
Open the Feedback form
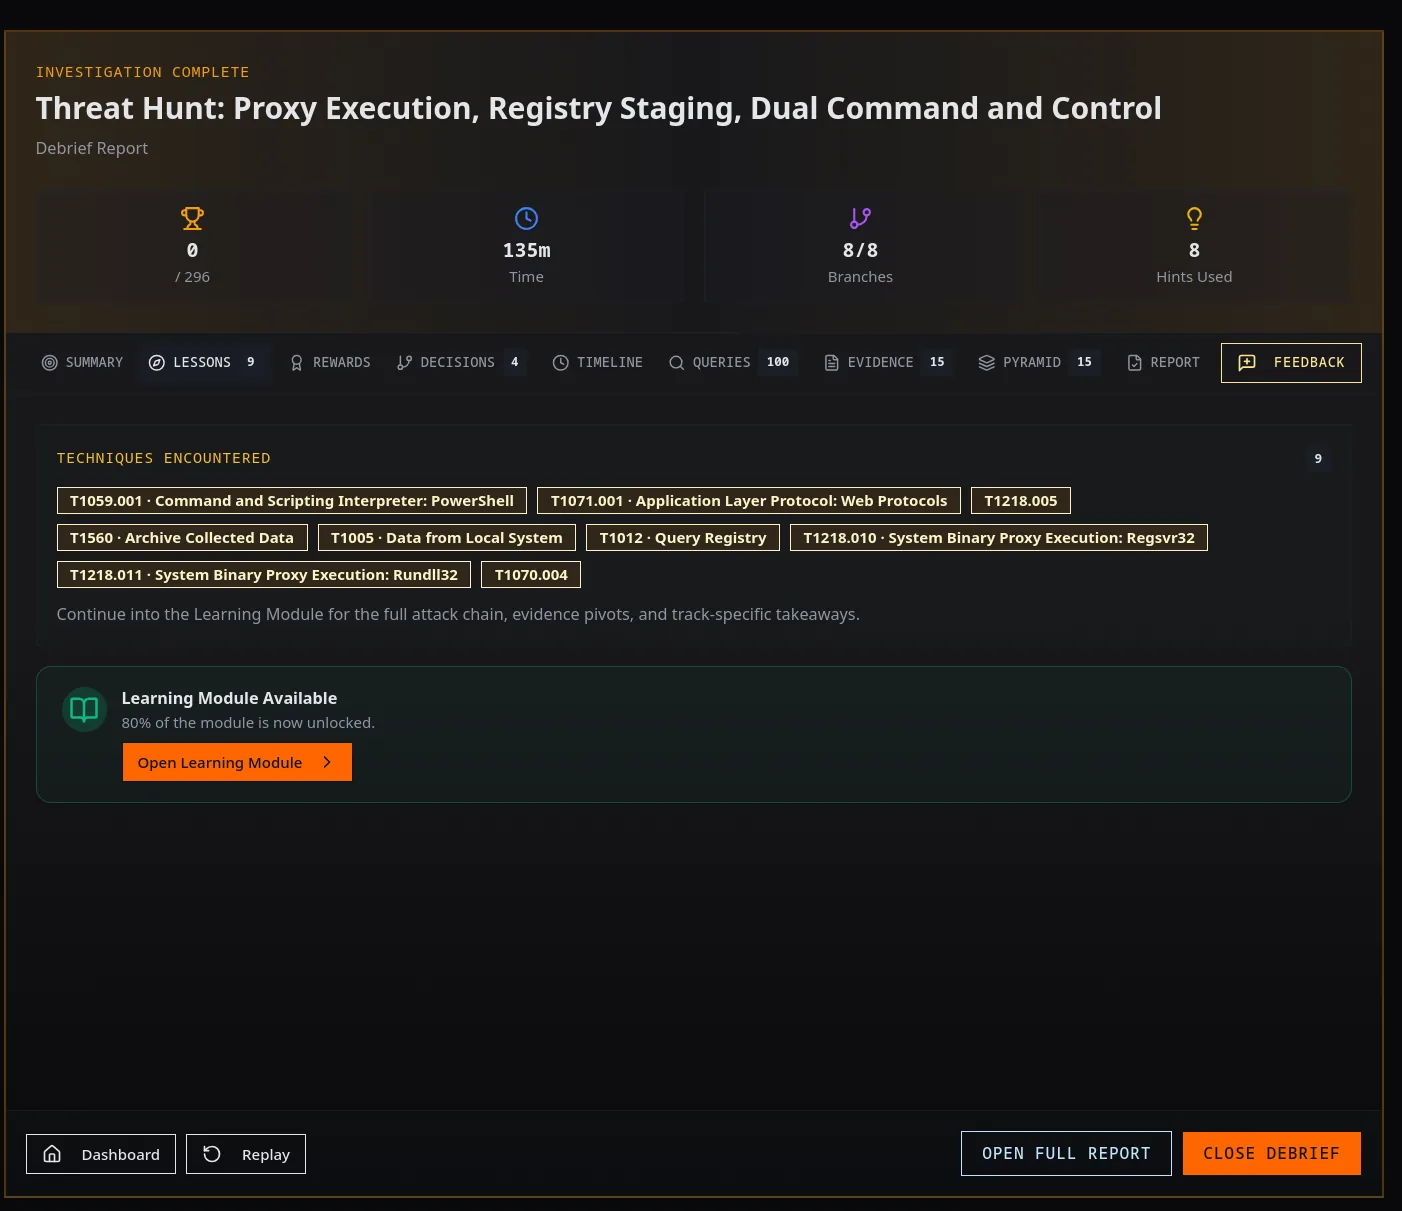(x=1291, y=363)
